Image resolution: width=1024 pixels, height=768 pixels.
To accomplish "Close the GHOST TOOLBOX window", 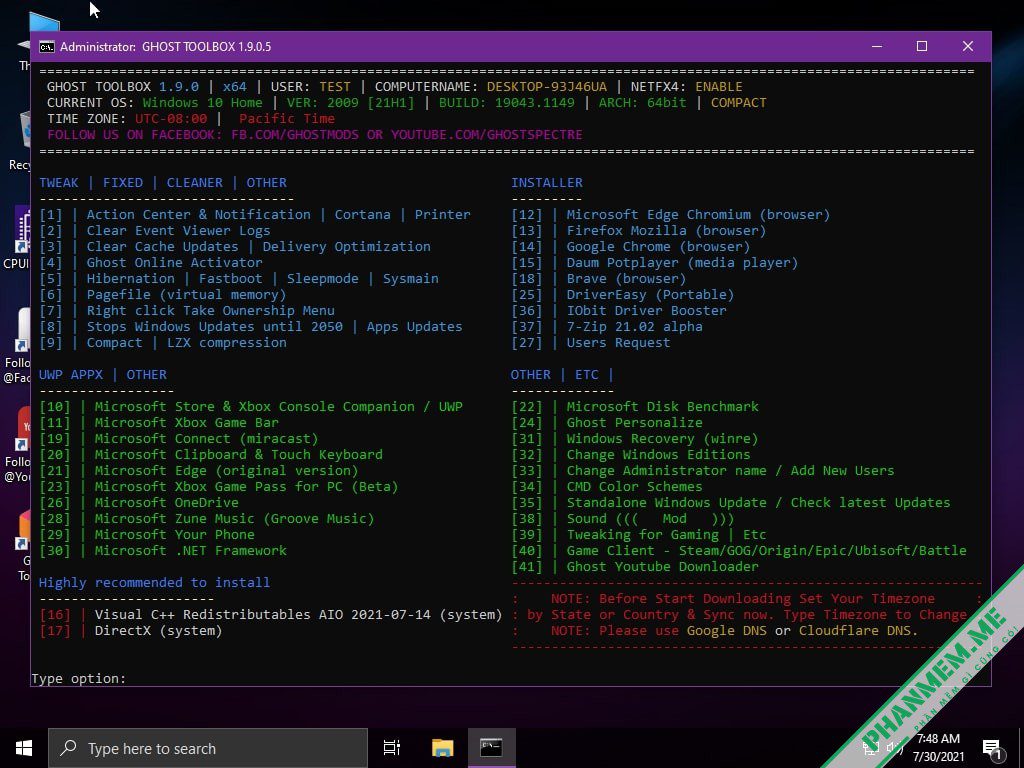I will [968, 46].
